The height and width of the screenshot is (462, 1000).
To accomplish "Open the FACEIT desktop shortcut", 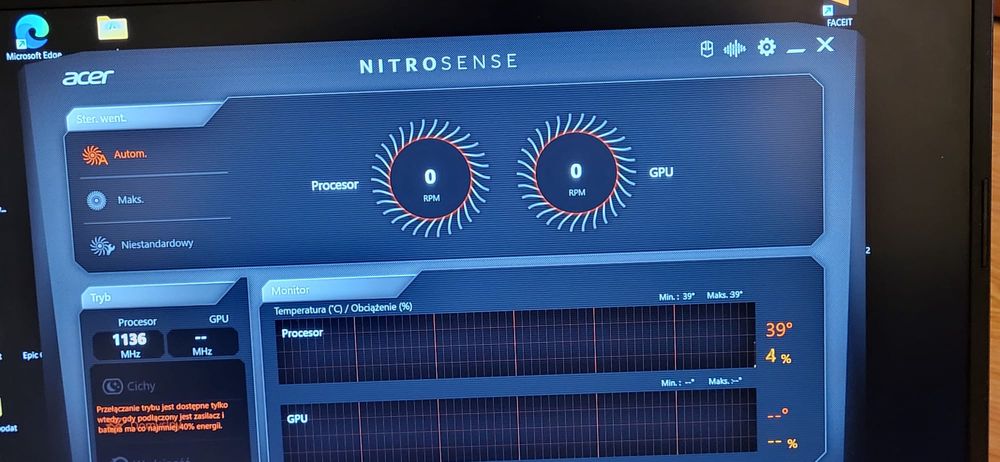I will point(838,14).
